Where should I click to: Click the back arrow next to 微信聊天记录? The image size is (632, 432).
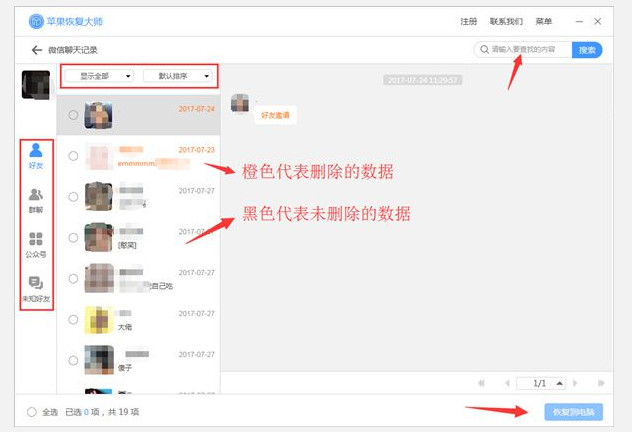37,50
